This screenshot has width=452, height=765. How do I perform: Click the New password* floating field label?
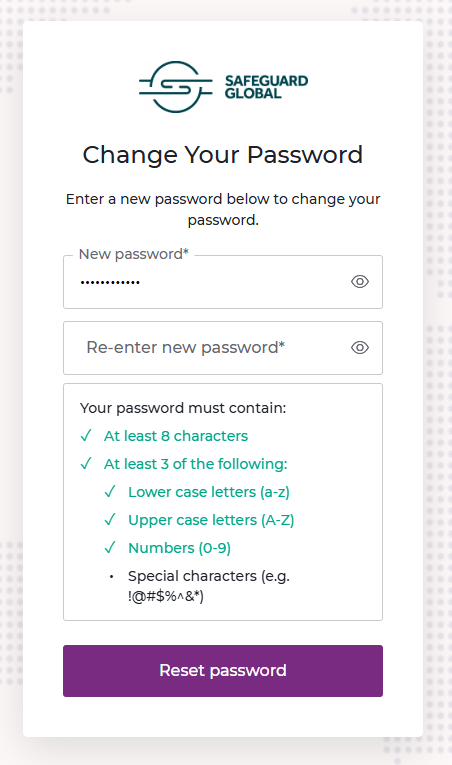click(x=133, y=254)
